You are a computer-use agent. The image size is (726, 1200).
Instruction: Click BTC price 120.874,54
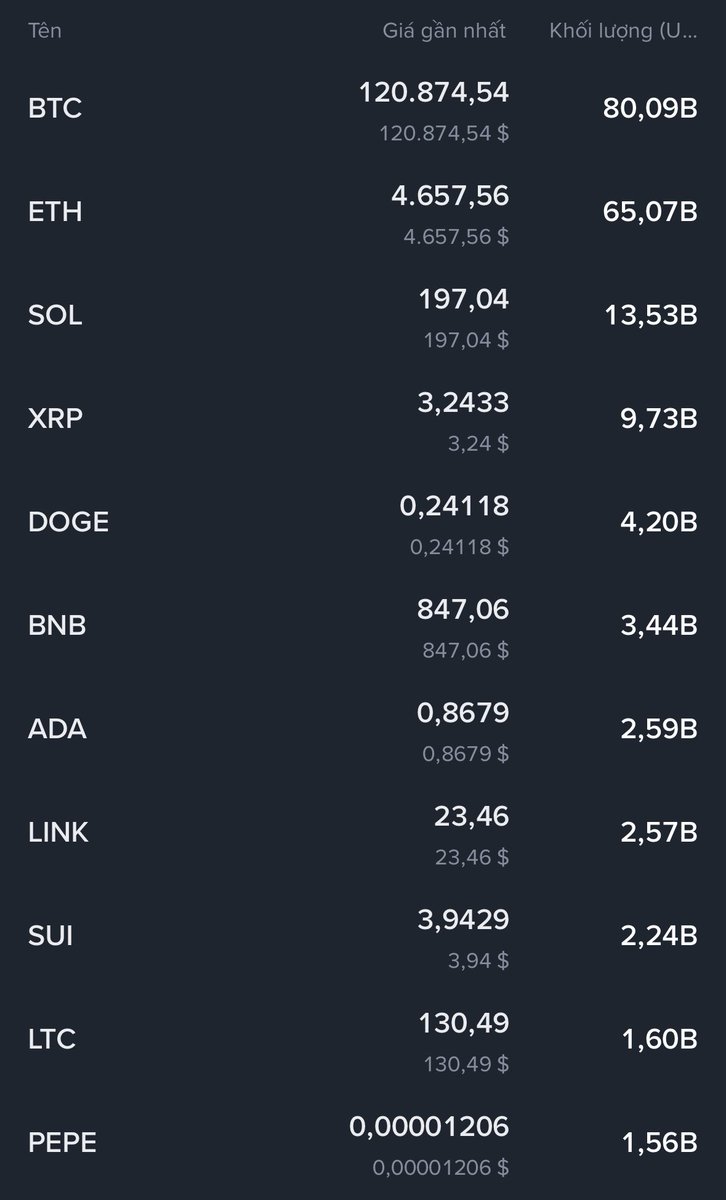coord(434,94)
